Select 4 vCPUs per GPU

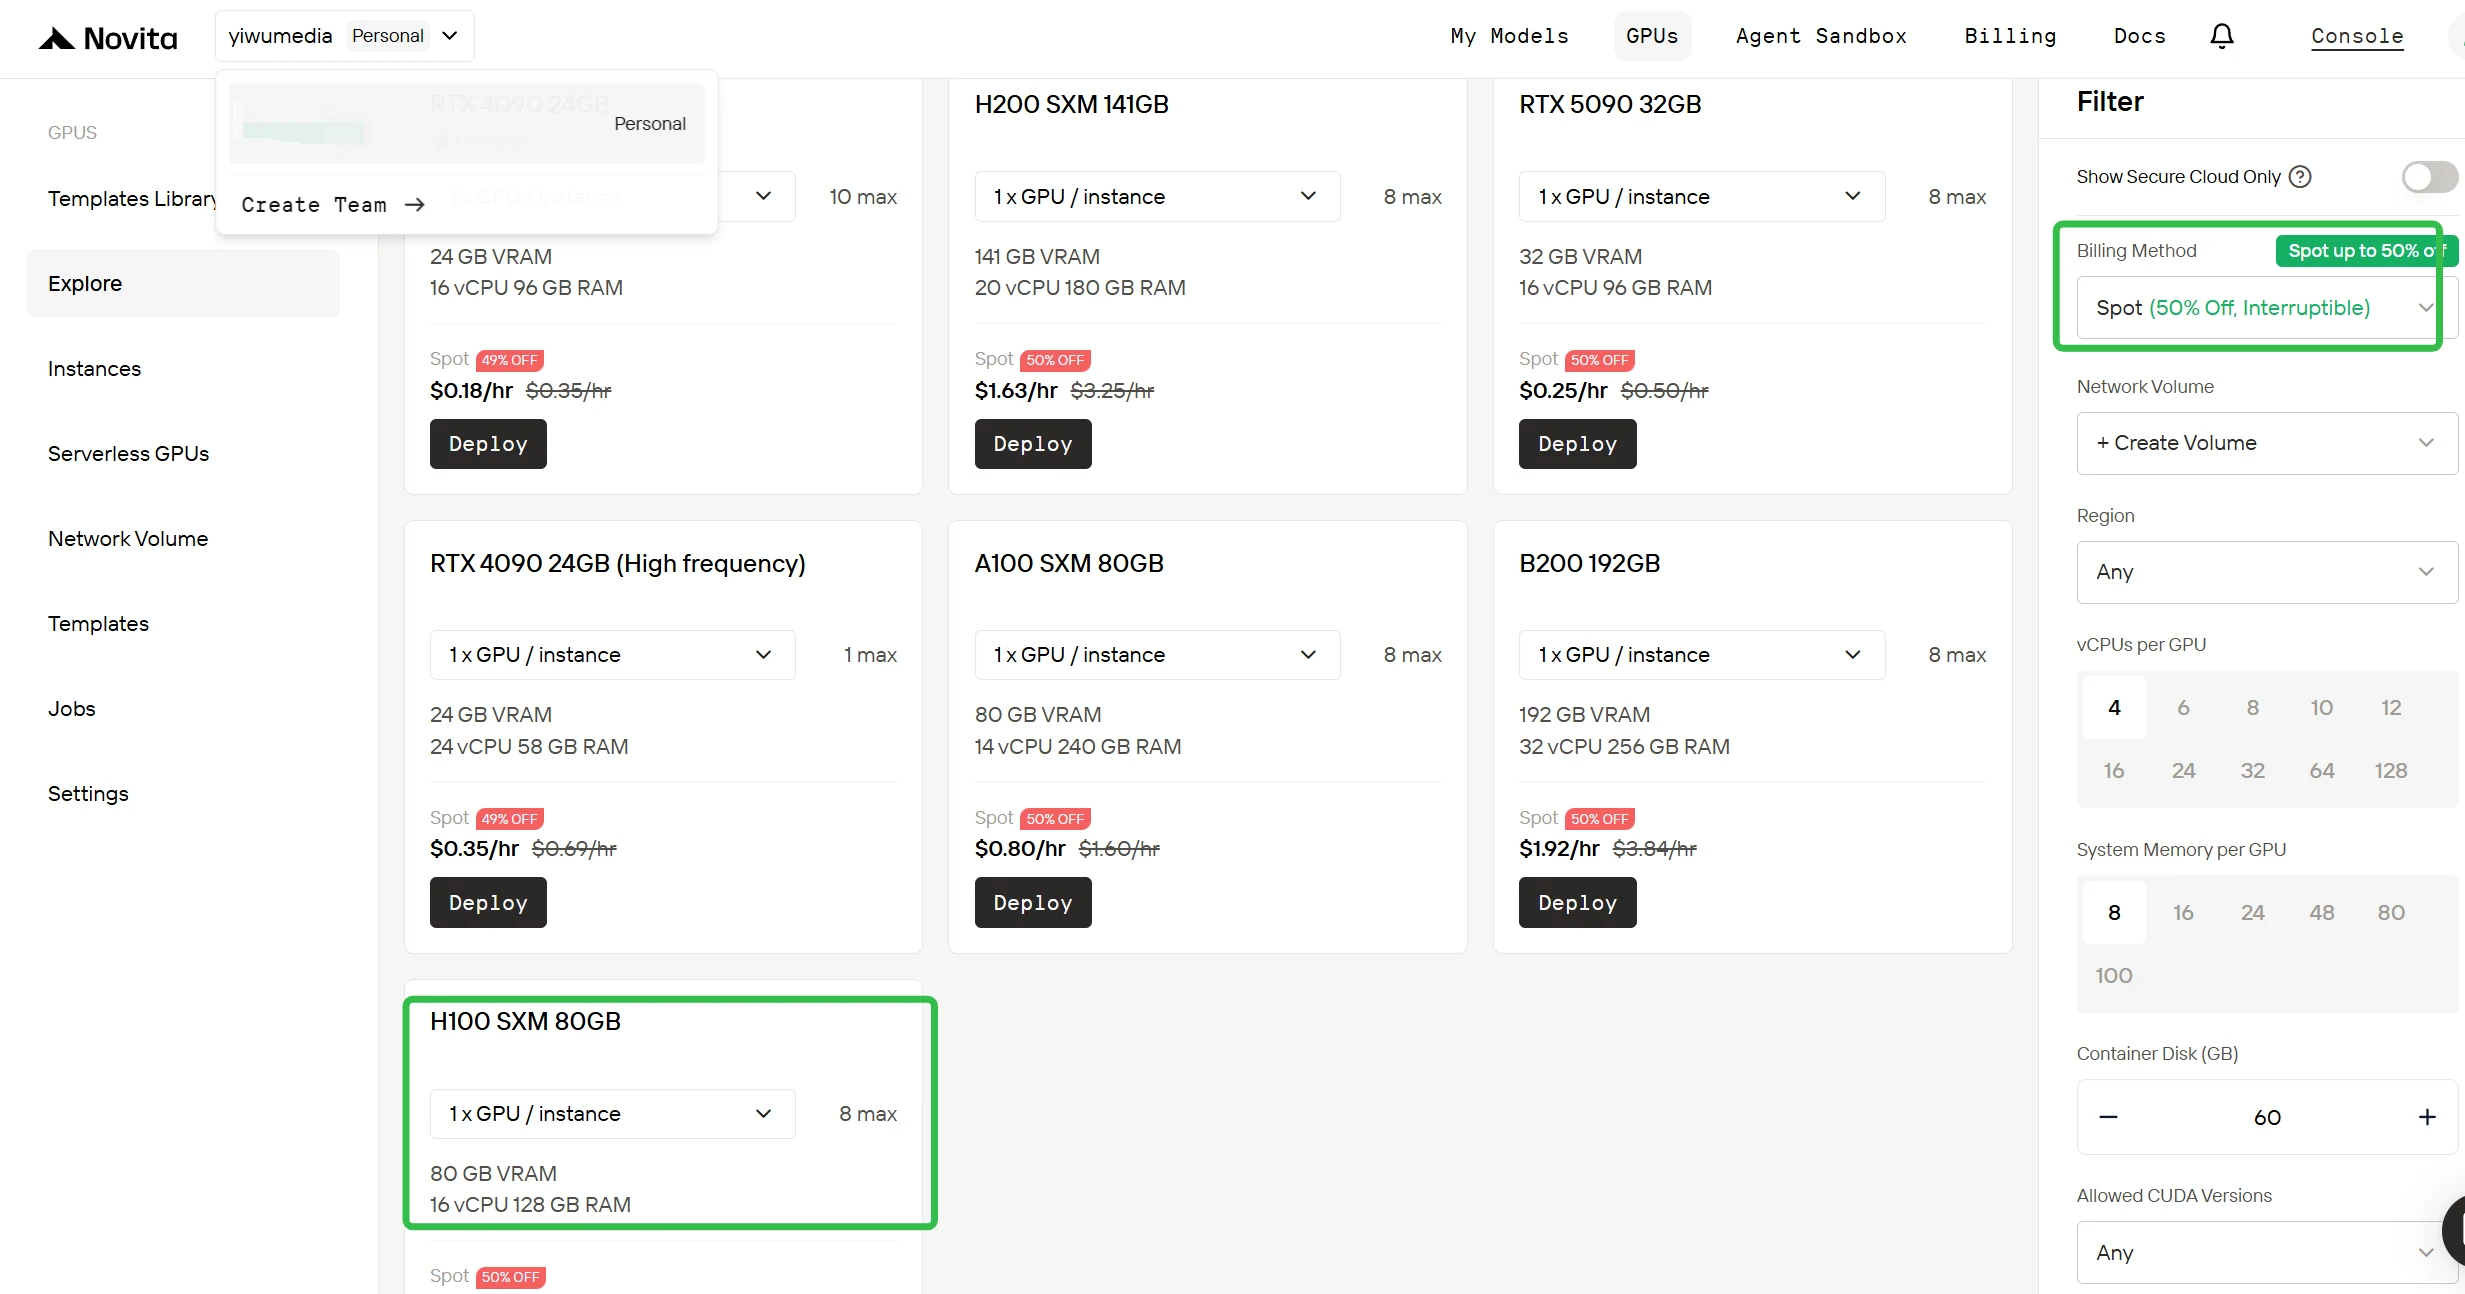(x=2114, y=708)
